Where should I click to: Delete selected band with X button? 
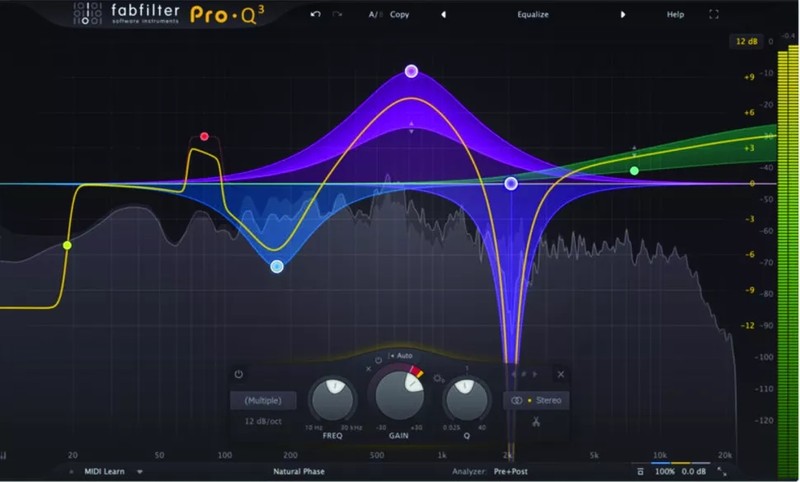pyautogui.click(x=561, y=374)
